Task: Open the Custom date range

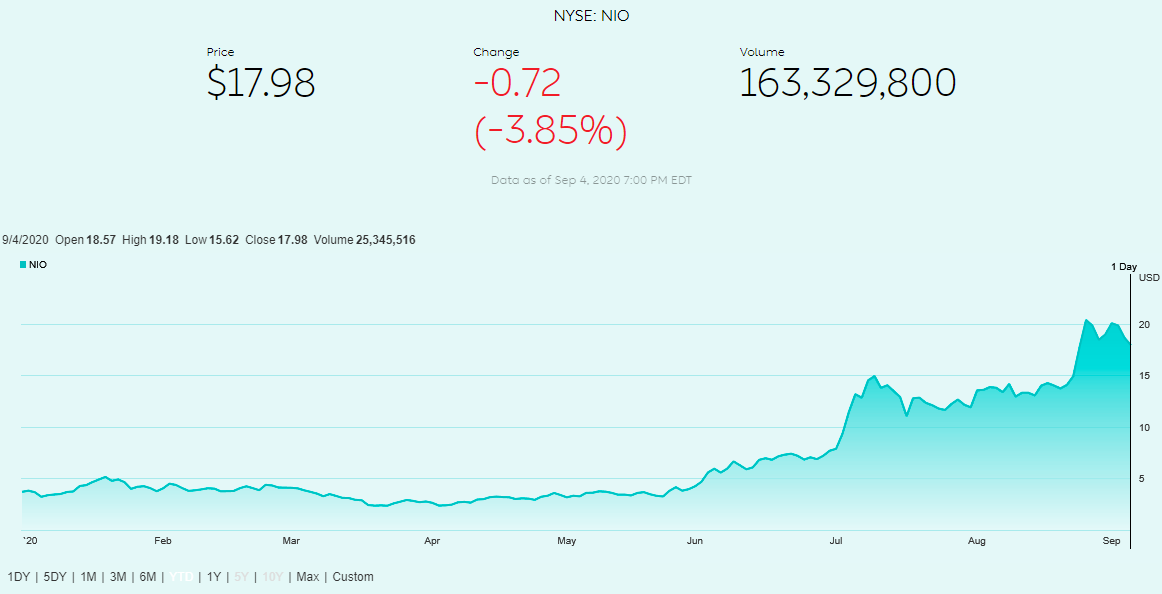Action: click(x=353, y=576)
